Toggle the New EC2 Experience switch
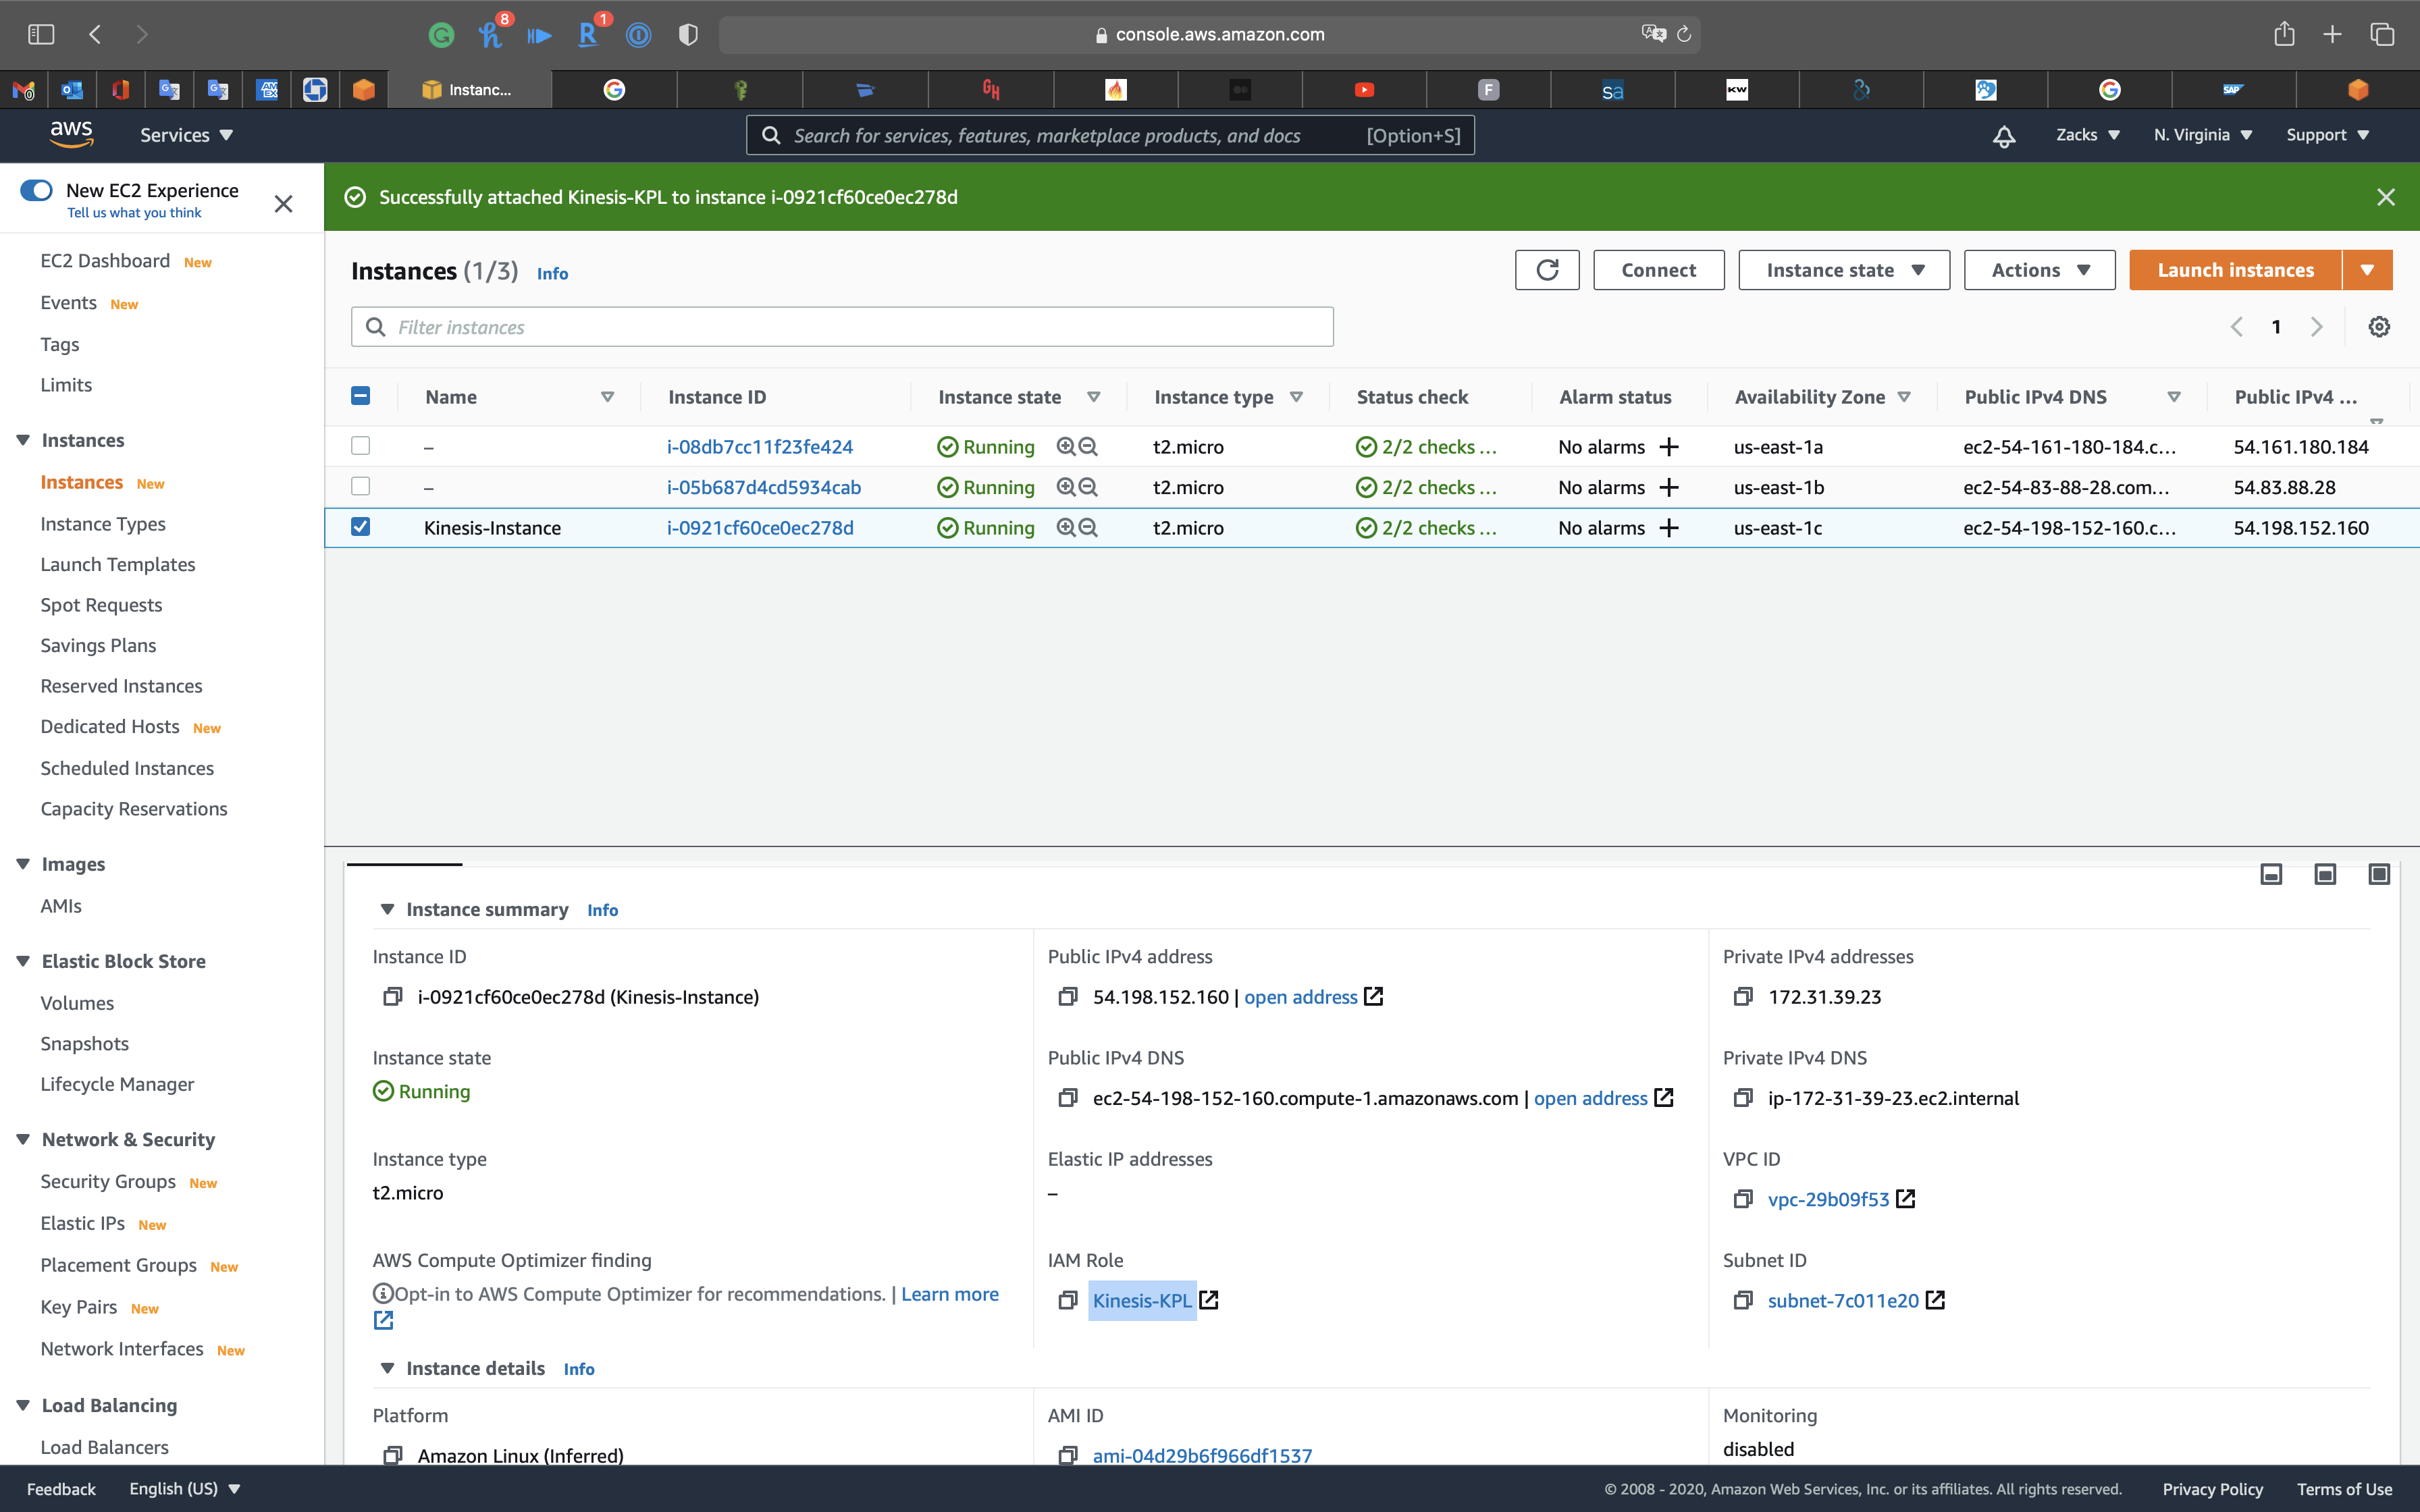2420x1512 pixels. point(37,190)
